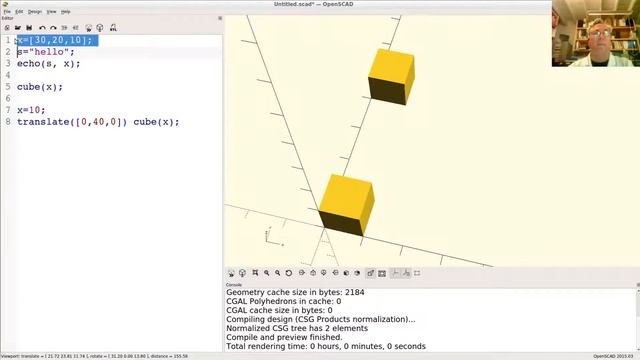
Task: Switch to the Back view cube icon
Action: coord(357,273)
